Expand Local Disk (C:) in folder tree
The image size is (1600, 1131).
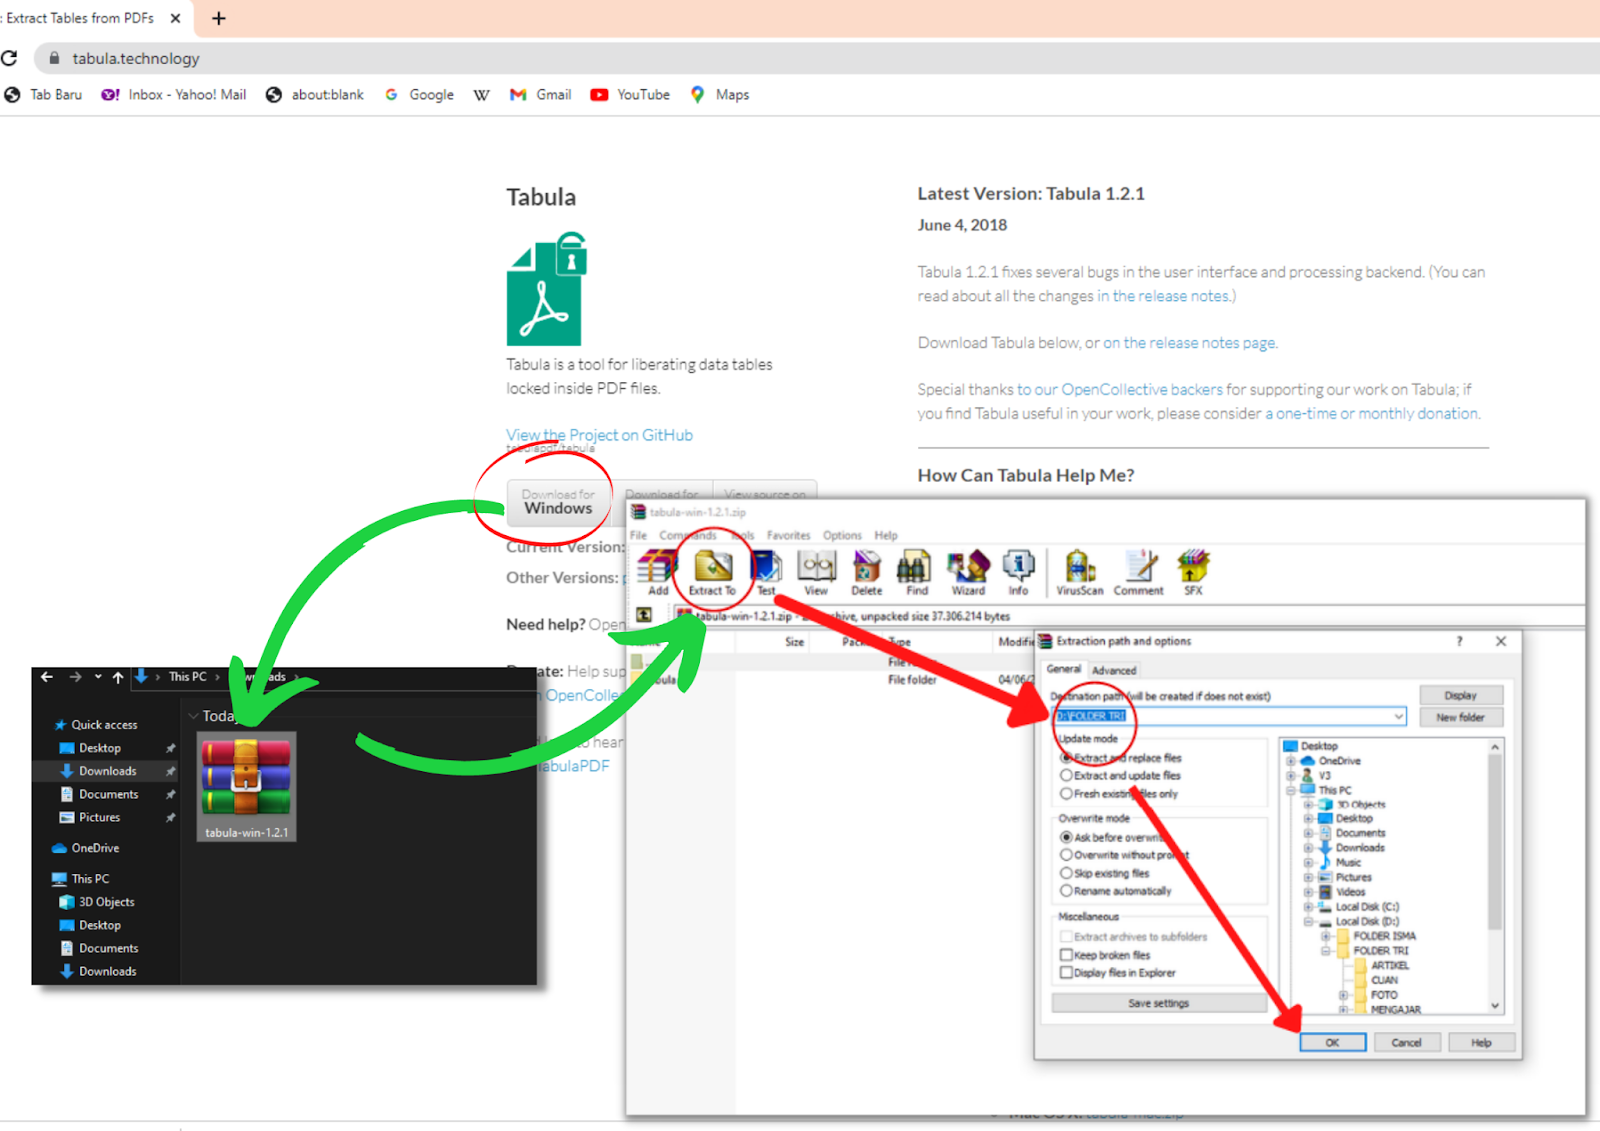[x=1308, y=907]
